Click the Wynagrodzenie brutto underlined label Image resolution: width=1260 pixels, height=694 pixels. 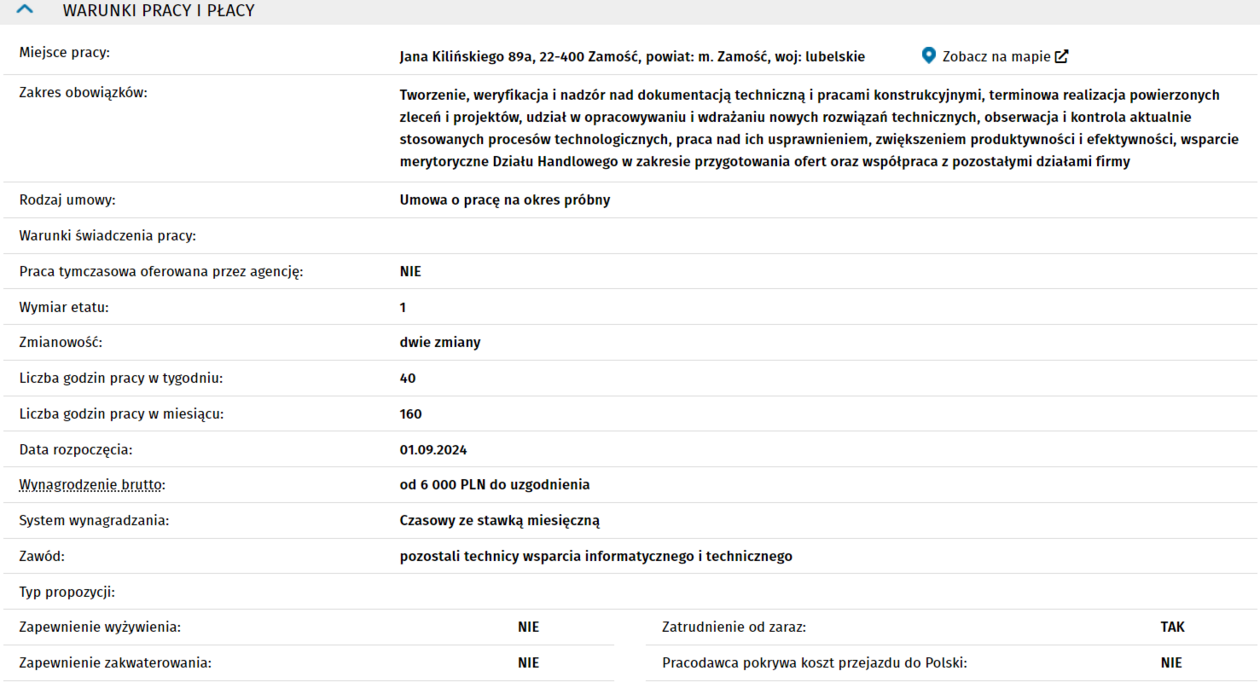coord(91,485)
